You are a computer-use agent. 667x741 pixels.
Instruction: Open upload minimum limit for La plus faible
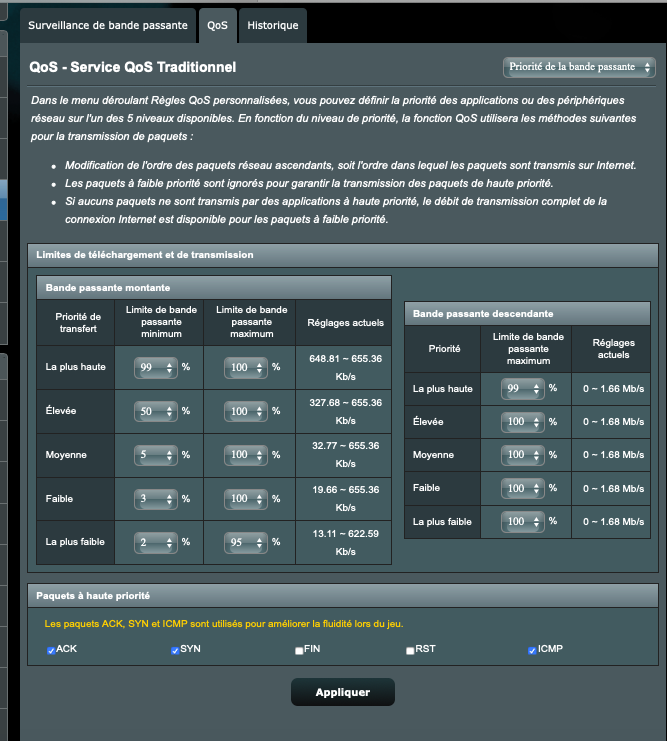(x=156, y=542)
